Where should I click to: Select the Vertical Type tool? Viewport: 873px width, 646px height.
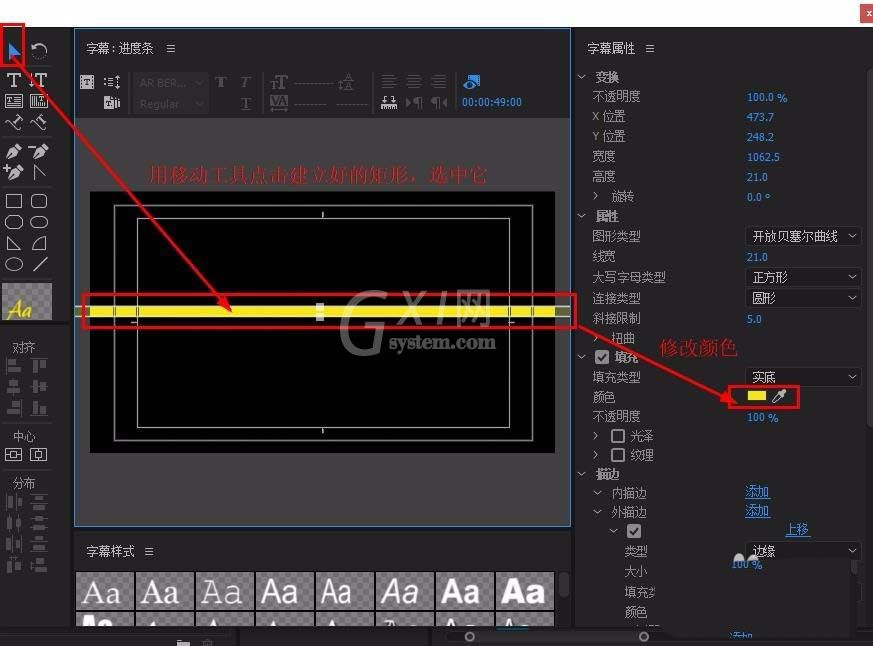[38, 80]
